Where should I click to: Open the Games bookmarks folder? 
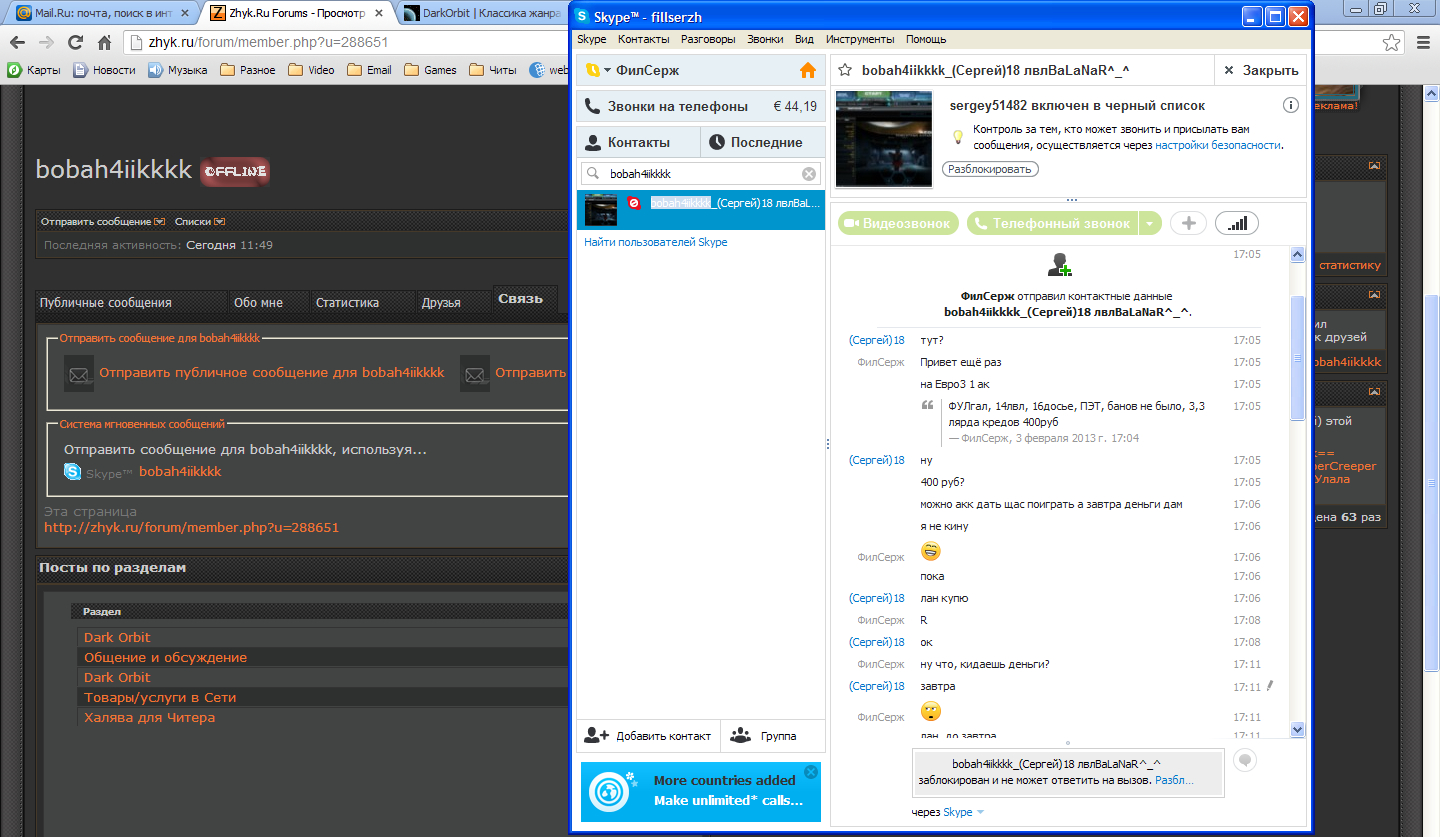click(430, 70)
